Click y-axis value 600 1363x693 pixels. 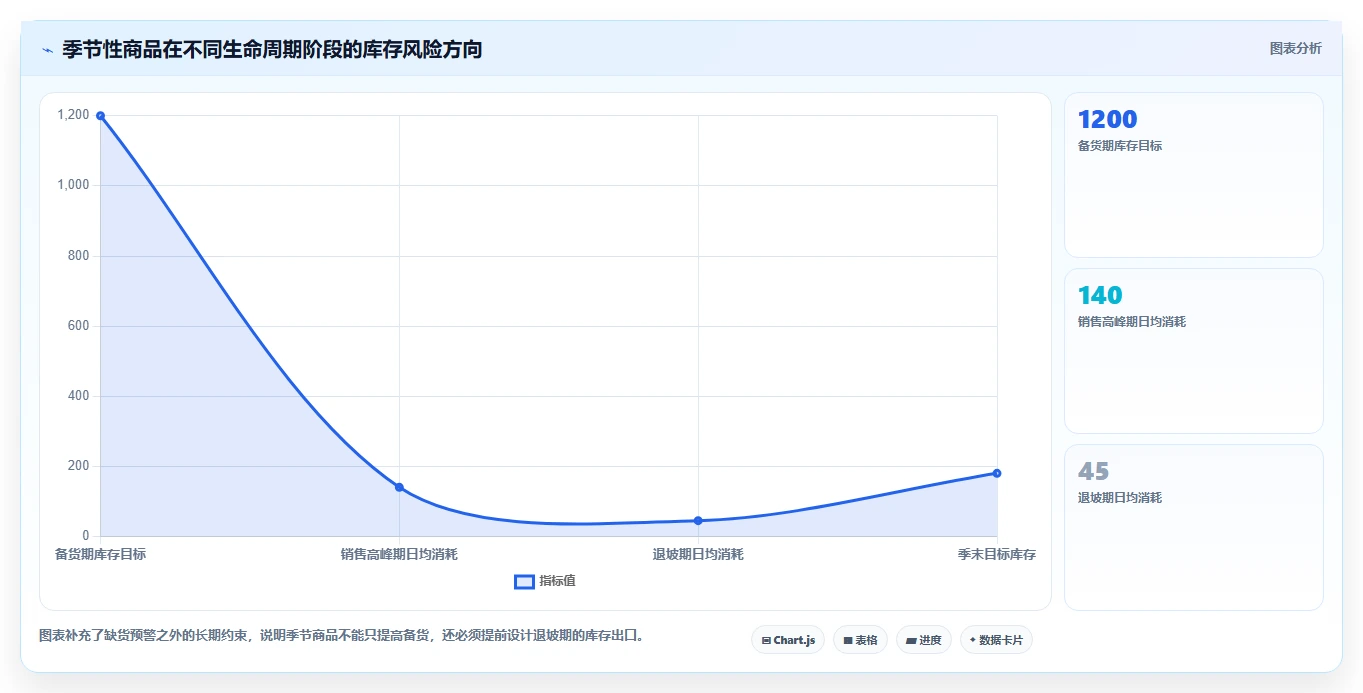point(79,326)
